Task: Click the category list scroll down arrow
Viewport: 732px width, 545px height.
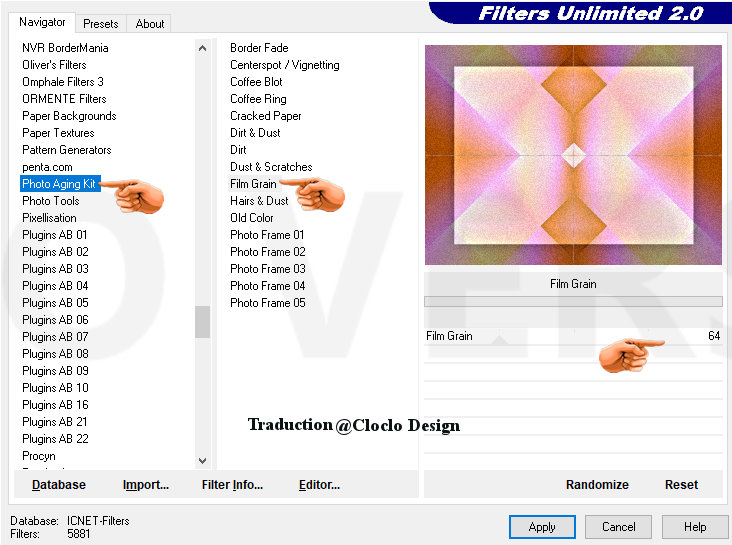Action: click(x=202, y=460)
